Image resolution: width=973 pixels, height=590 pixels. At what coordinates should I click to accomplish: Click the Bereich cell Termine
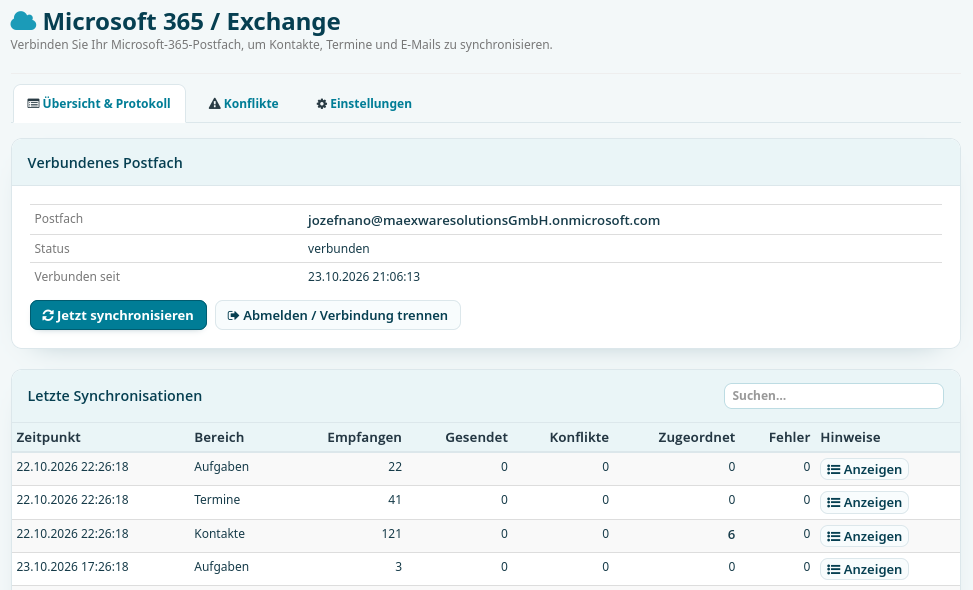tap(217, 499)
